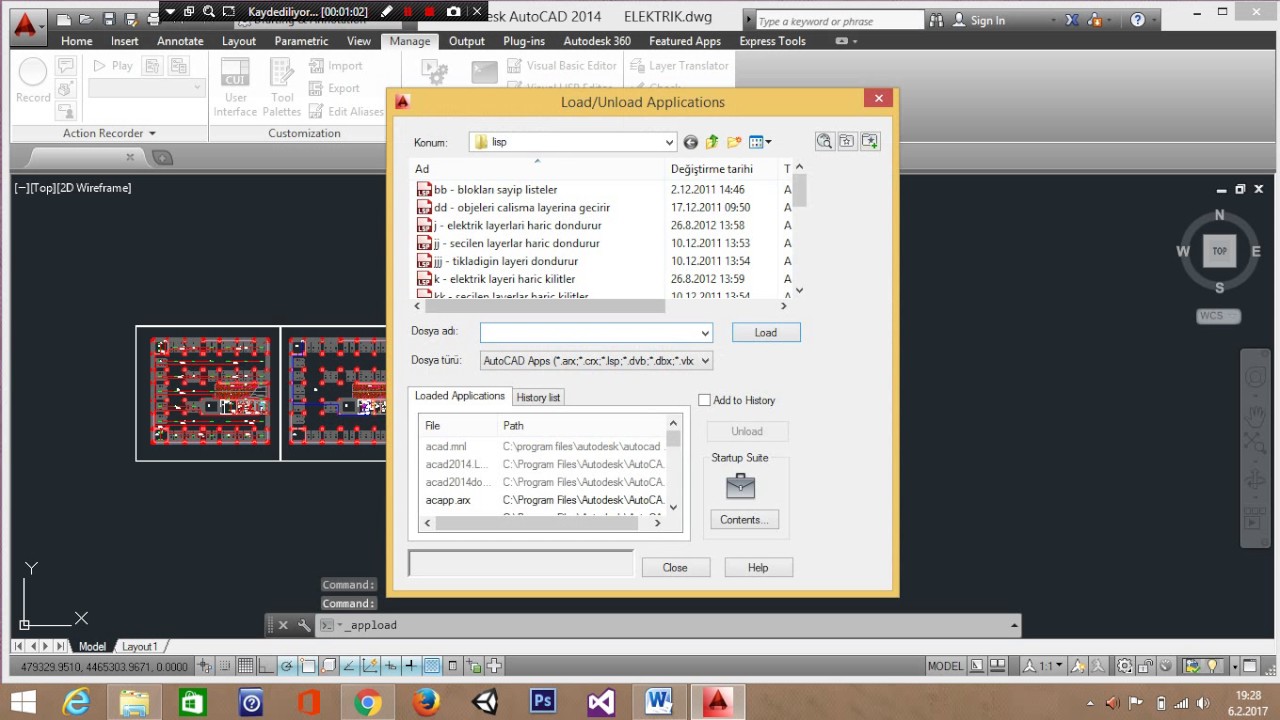This screenshot has height=720, width=1280.
Task: Click the command line customize wrench icon
Action: point(304,625)
